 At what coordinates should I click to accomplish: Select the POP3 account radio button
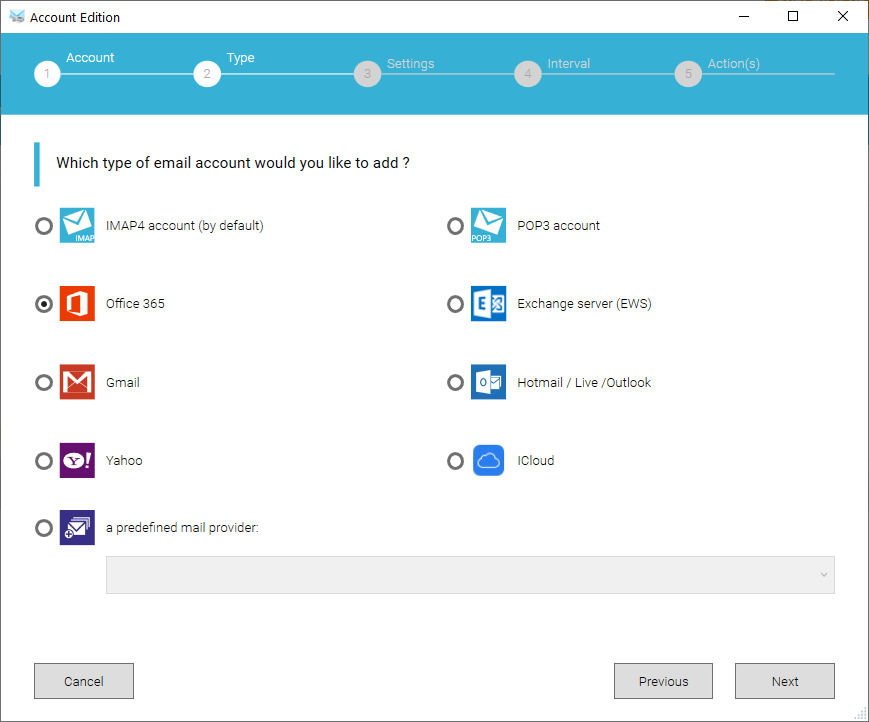point(456,226)
